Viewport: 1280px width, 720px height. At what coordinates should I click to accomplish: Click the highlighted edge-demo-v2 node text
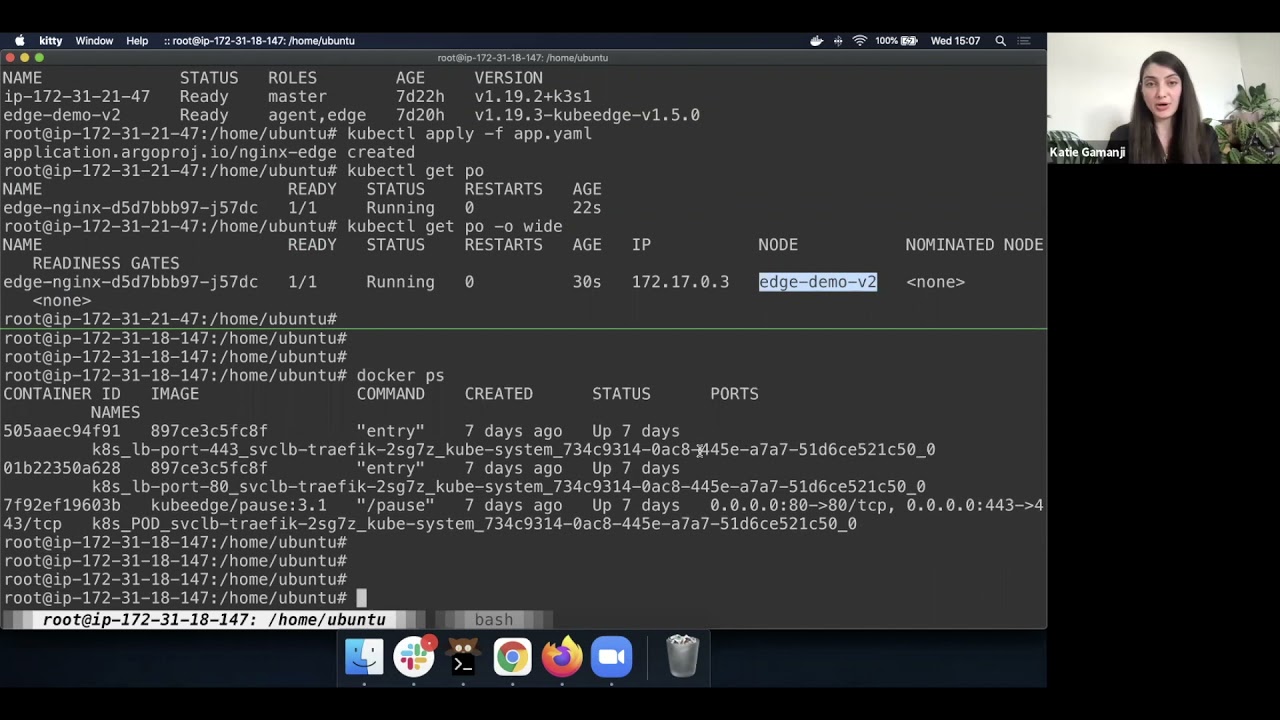(x=817, y=282)
